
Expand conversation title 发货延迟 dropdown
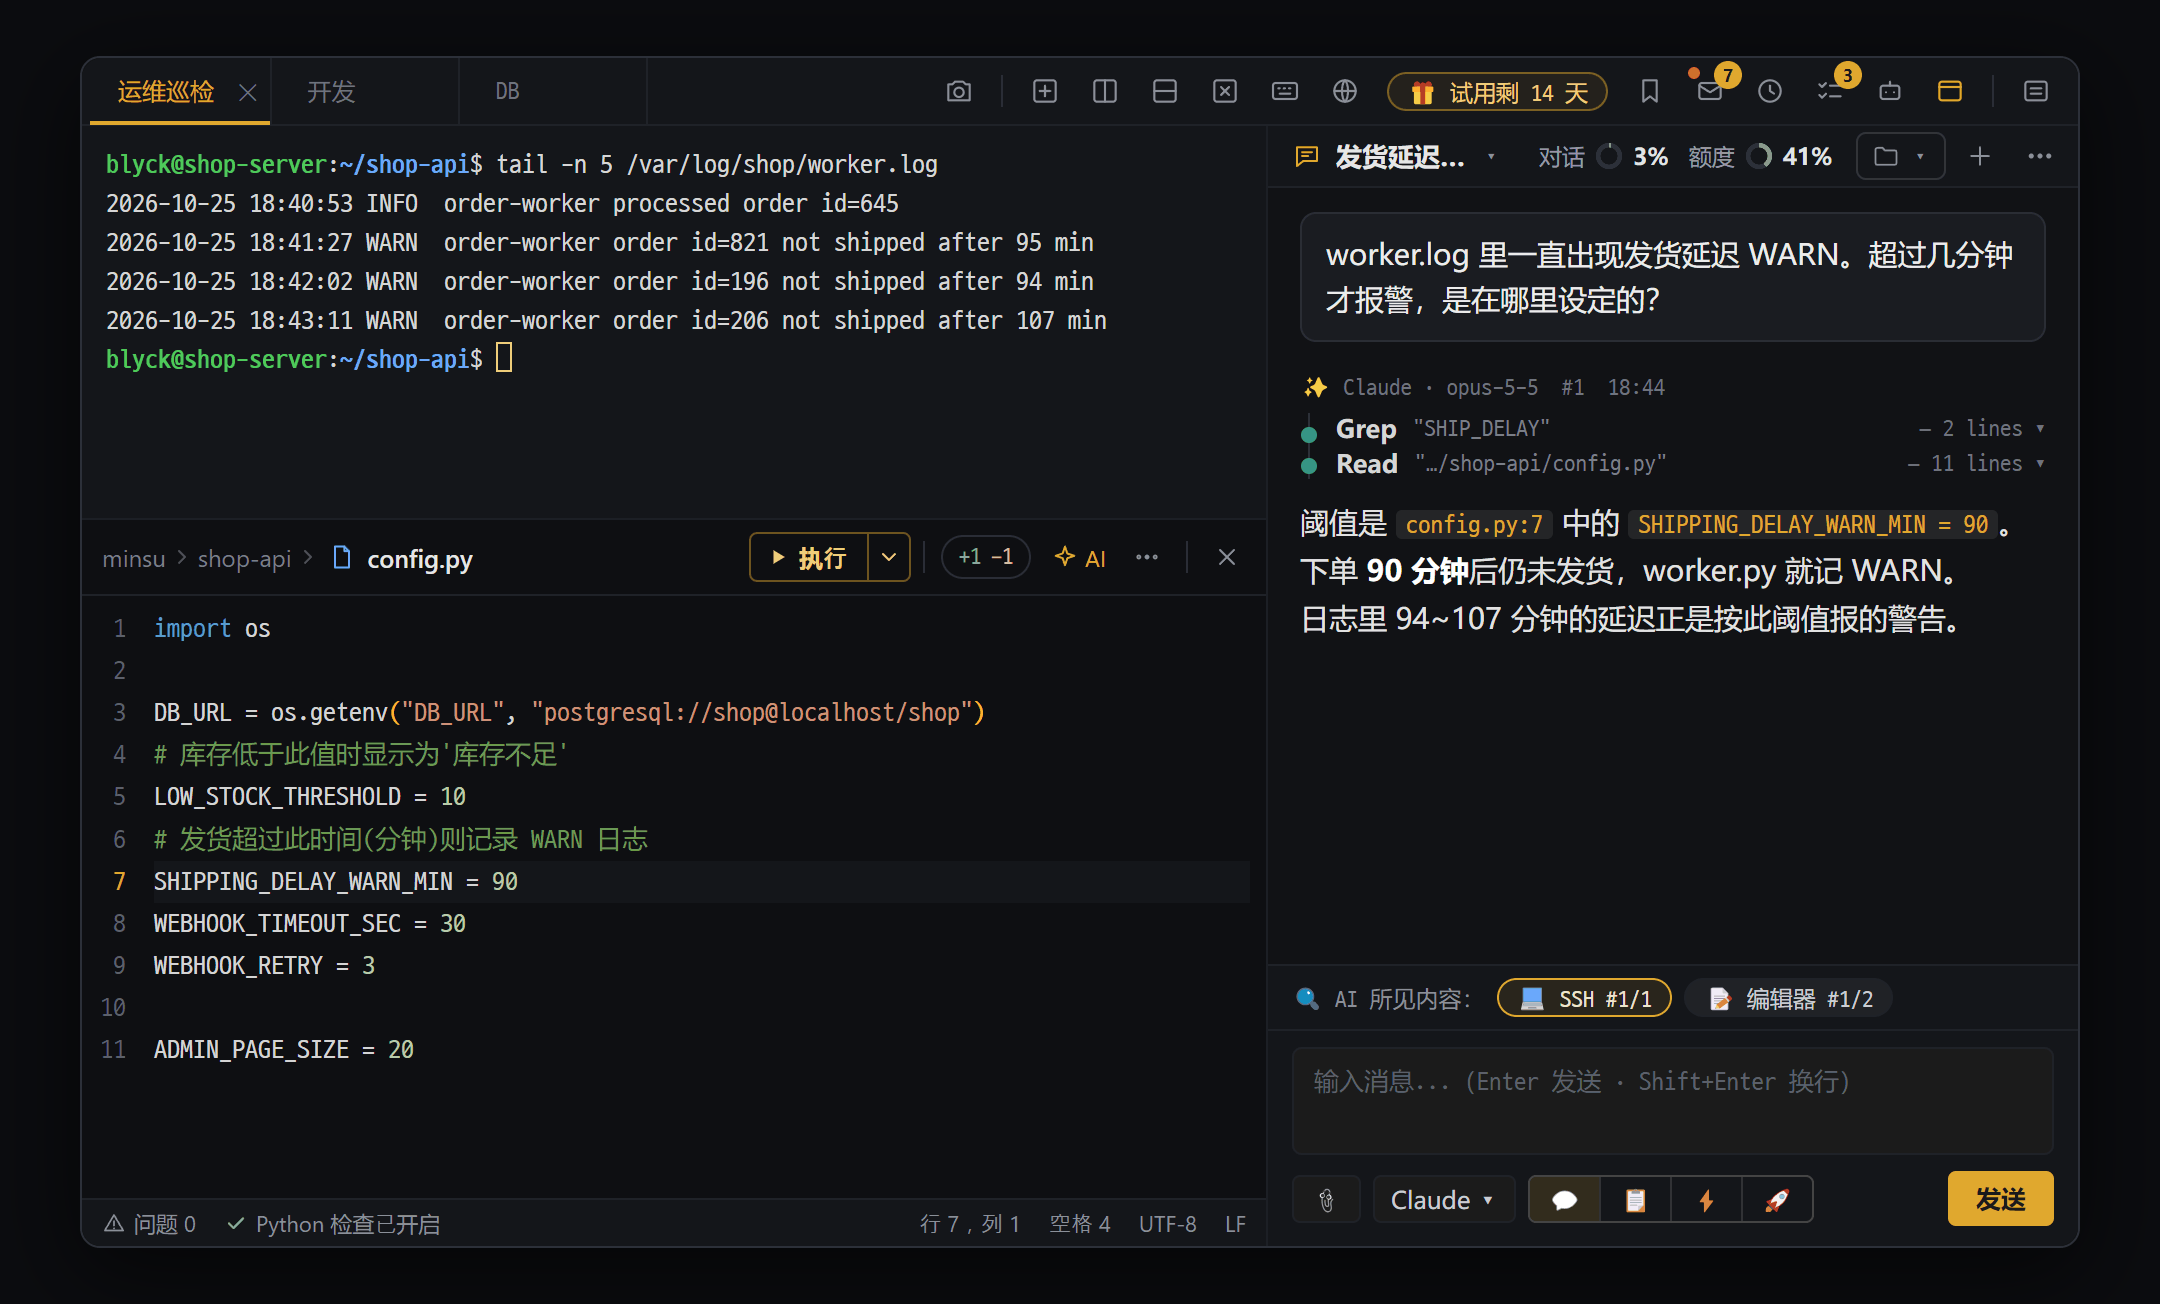(x=1491, y=157)
